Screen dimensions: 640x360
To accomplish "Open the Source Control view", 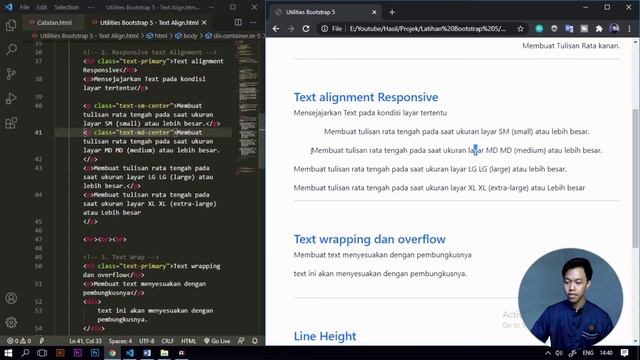I will pos(11,74).
